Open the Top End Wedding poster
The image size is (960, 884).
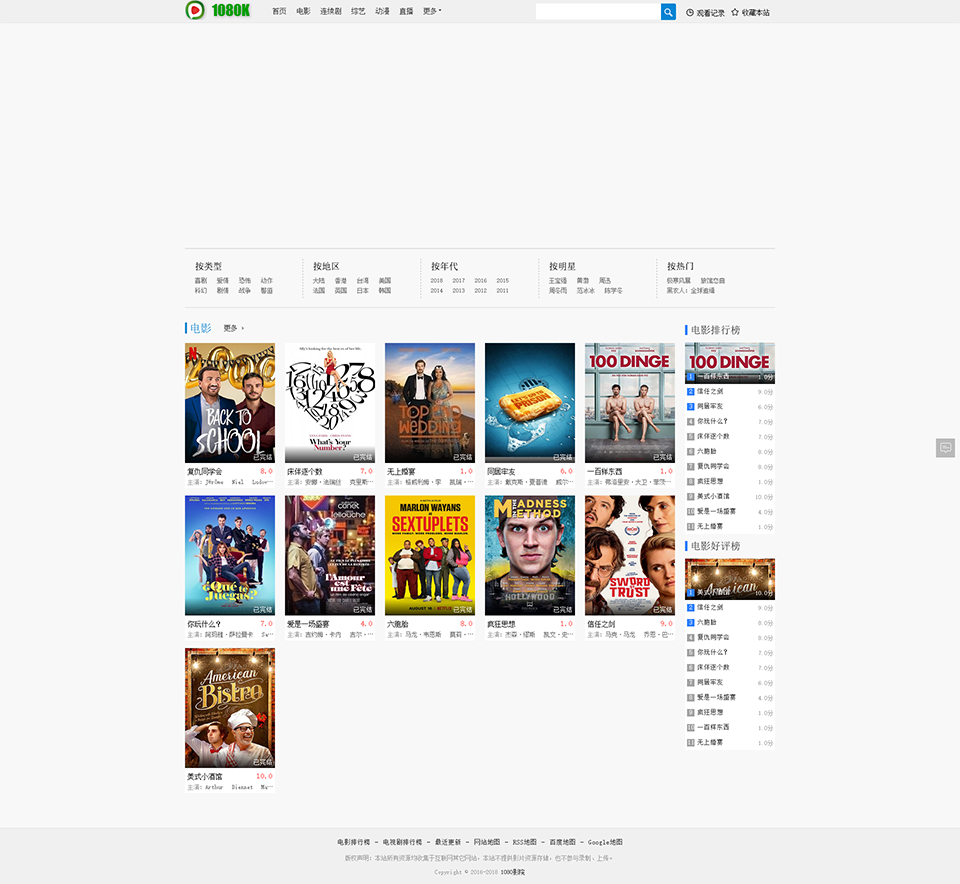430,403
